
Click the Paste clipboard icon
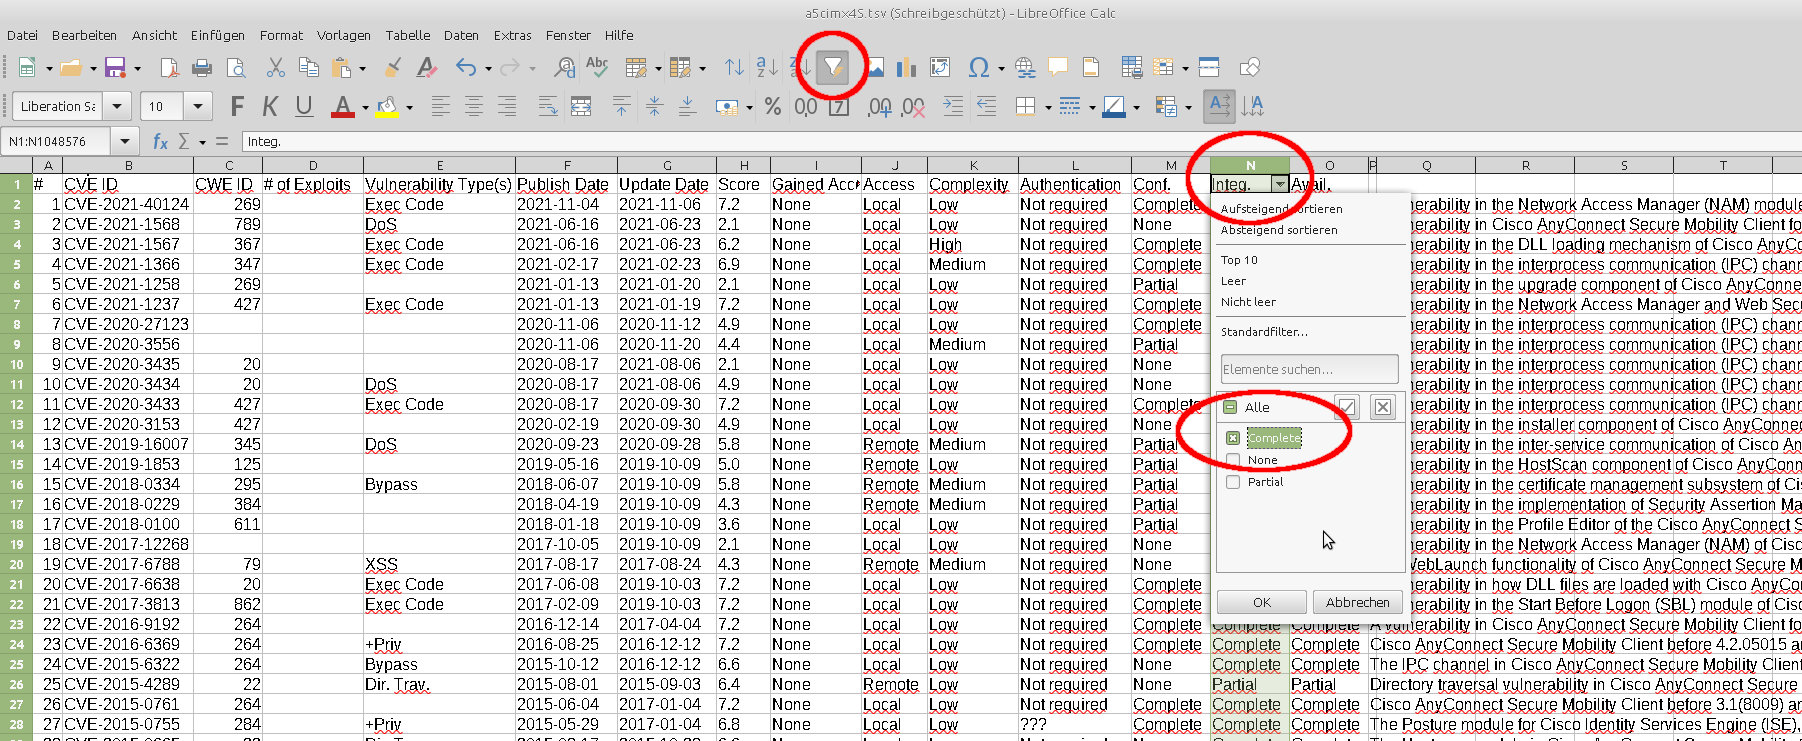341,67
